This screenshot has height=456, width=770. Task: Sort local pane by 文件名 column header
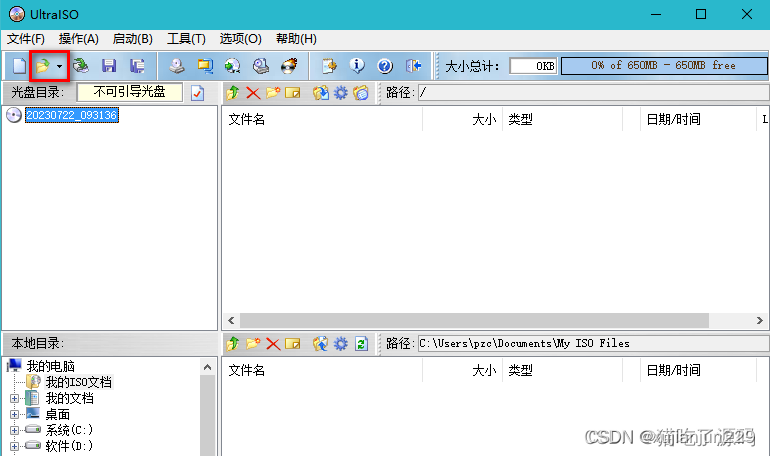tap(322, 370)
